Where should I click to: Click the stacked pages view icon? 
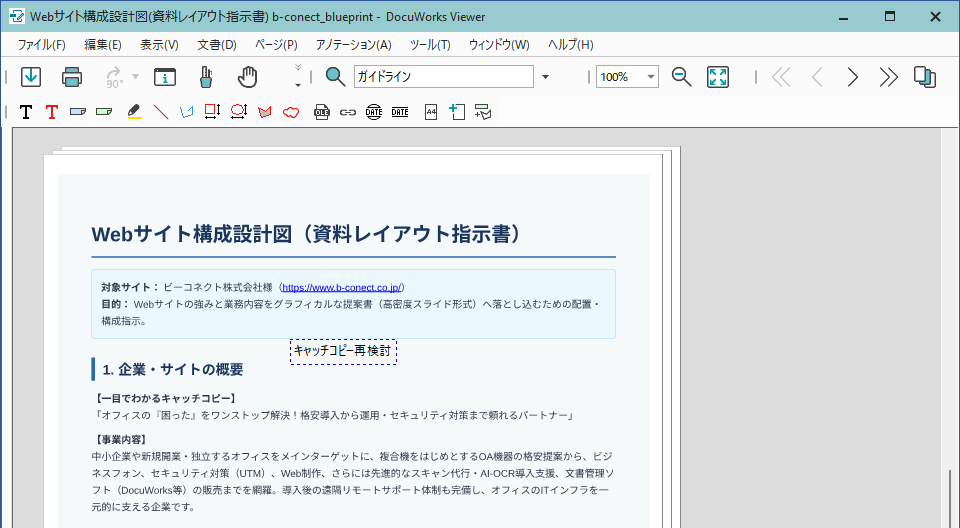(925, 77)
